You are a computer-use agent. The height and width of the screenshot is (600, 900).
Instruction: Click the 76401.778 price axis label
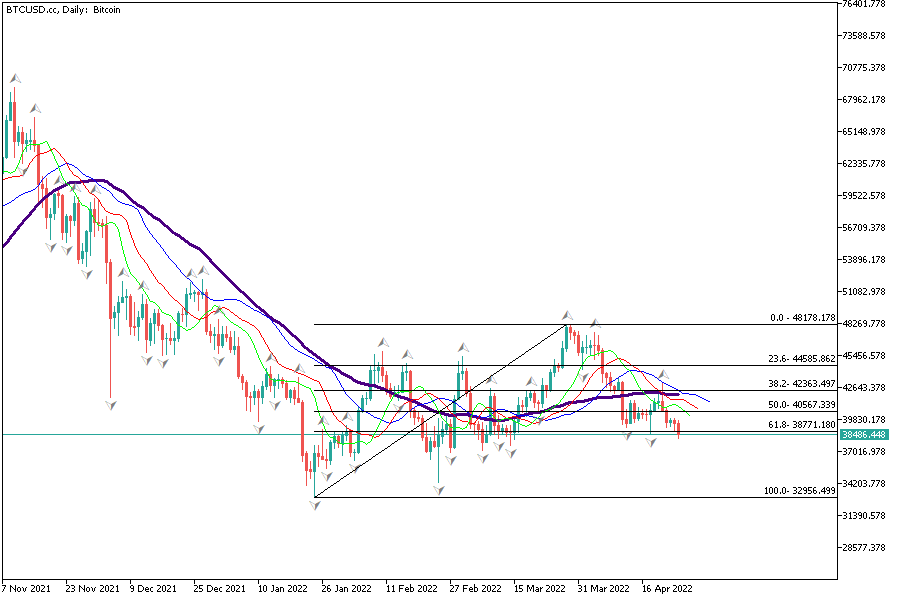click(863, 4)
